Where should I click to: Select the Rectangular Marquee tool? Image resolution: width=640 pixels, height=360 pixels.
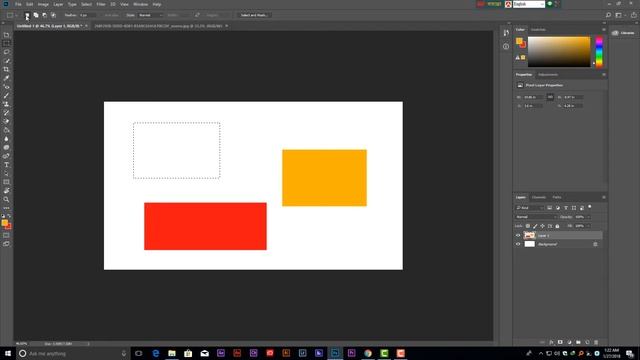point(6,43)
